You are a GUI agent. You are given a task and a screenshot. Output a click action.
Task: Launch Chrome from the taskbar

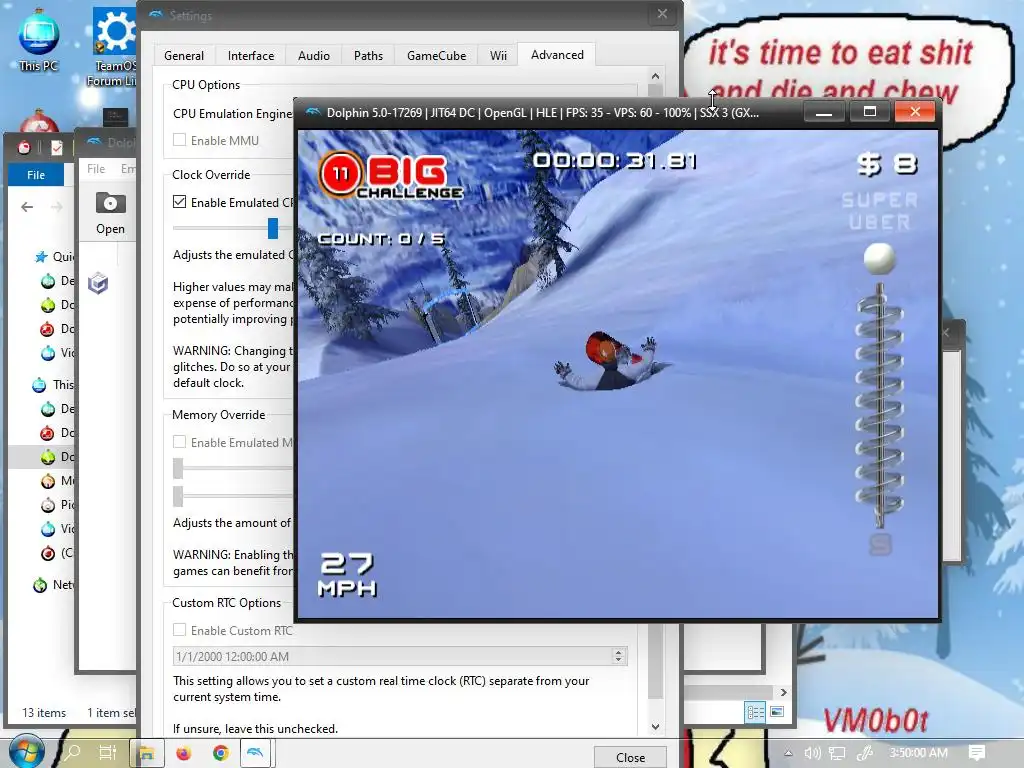(x=221, y=753)
